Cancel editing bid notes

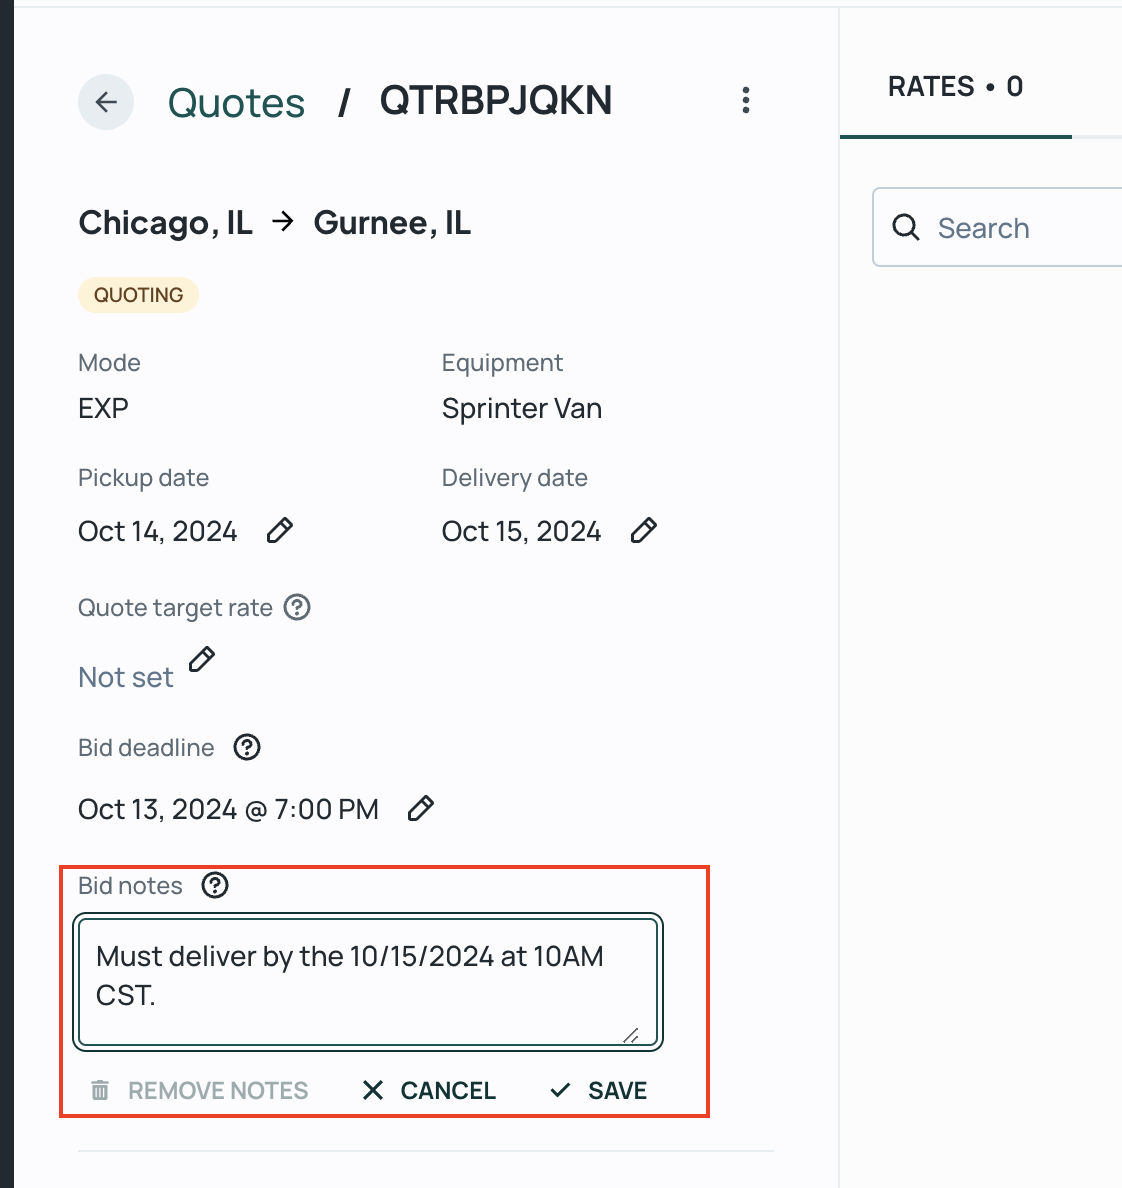click(x=429, y=1090)
